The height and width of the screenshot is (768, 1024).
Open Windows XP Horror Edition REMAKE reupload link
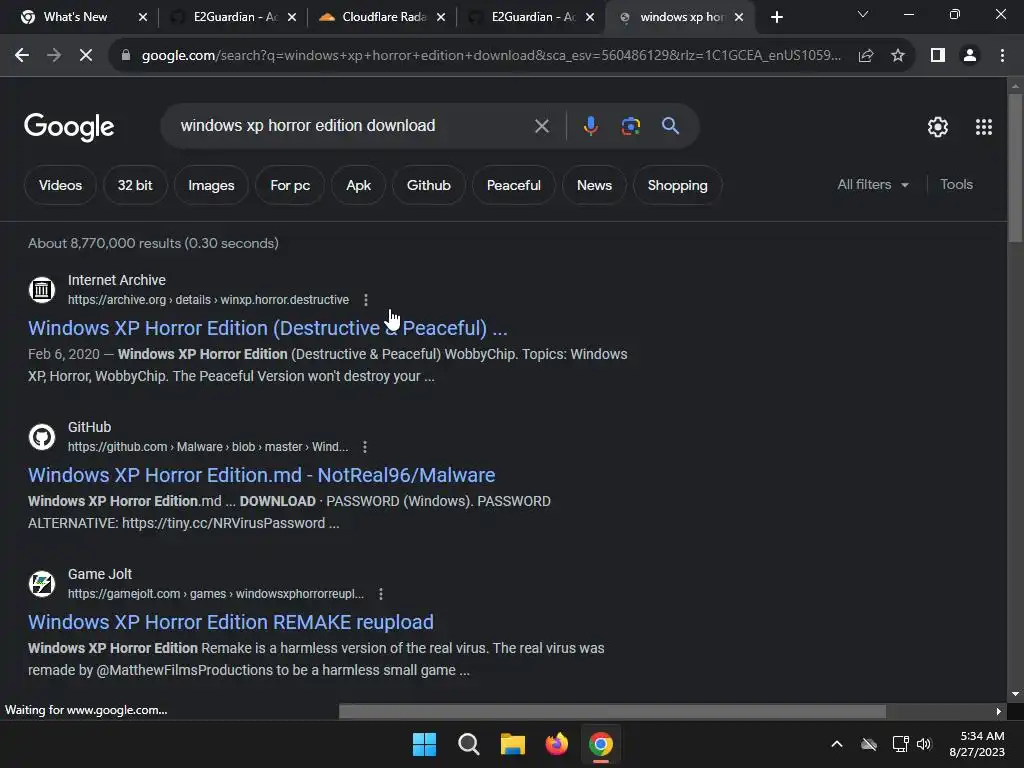click(231, 622)
